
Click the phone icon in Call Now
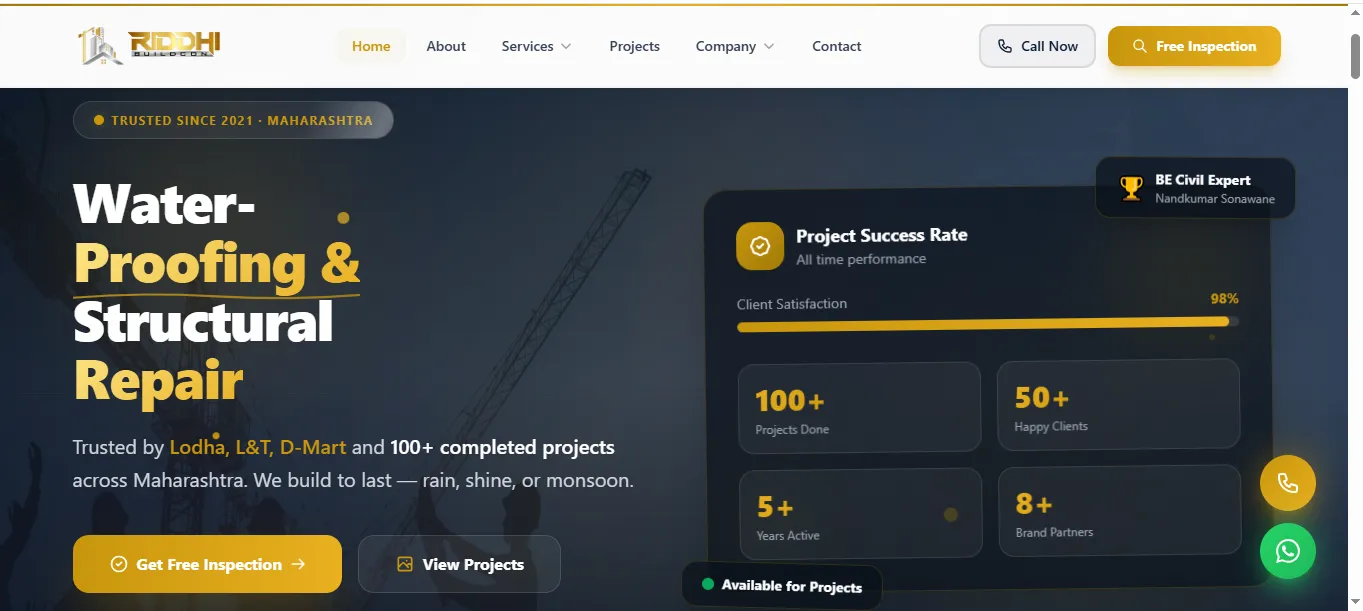(x=1005, y=46)
